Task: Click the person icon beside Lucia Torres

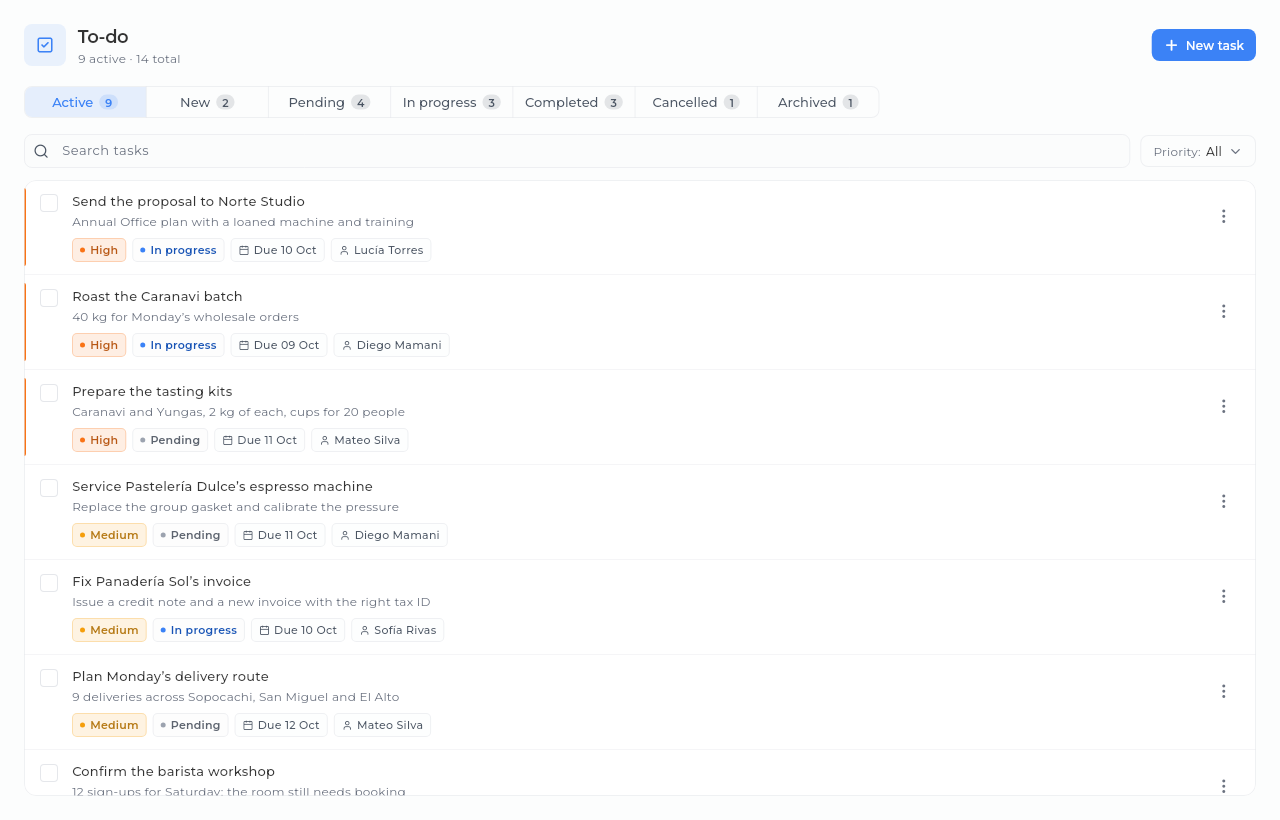Action: point(344,250)
